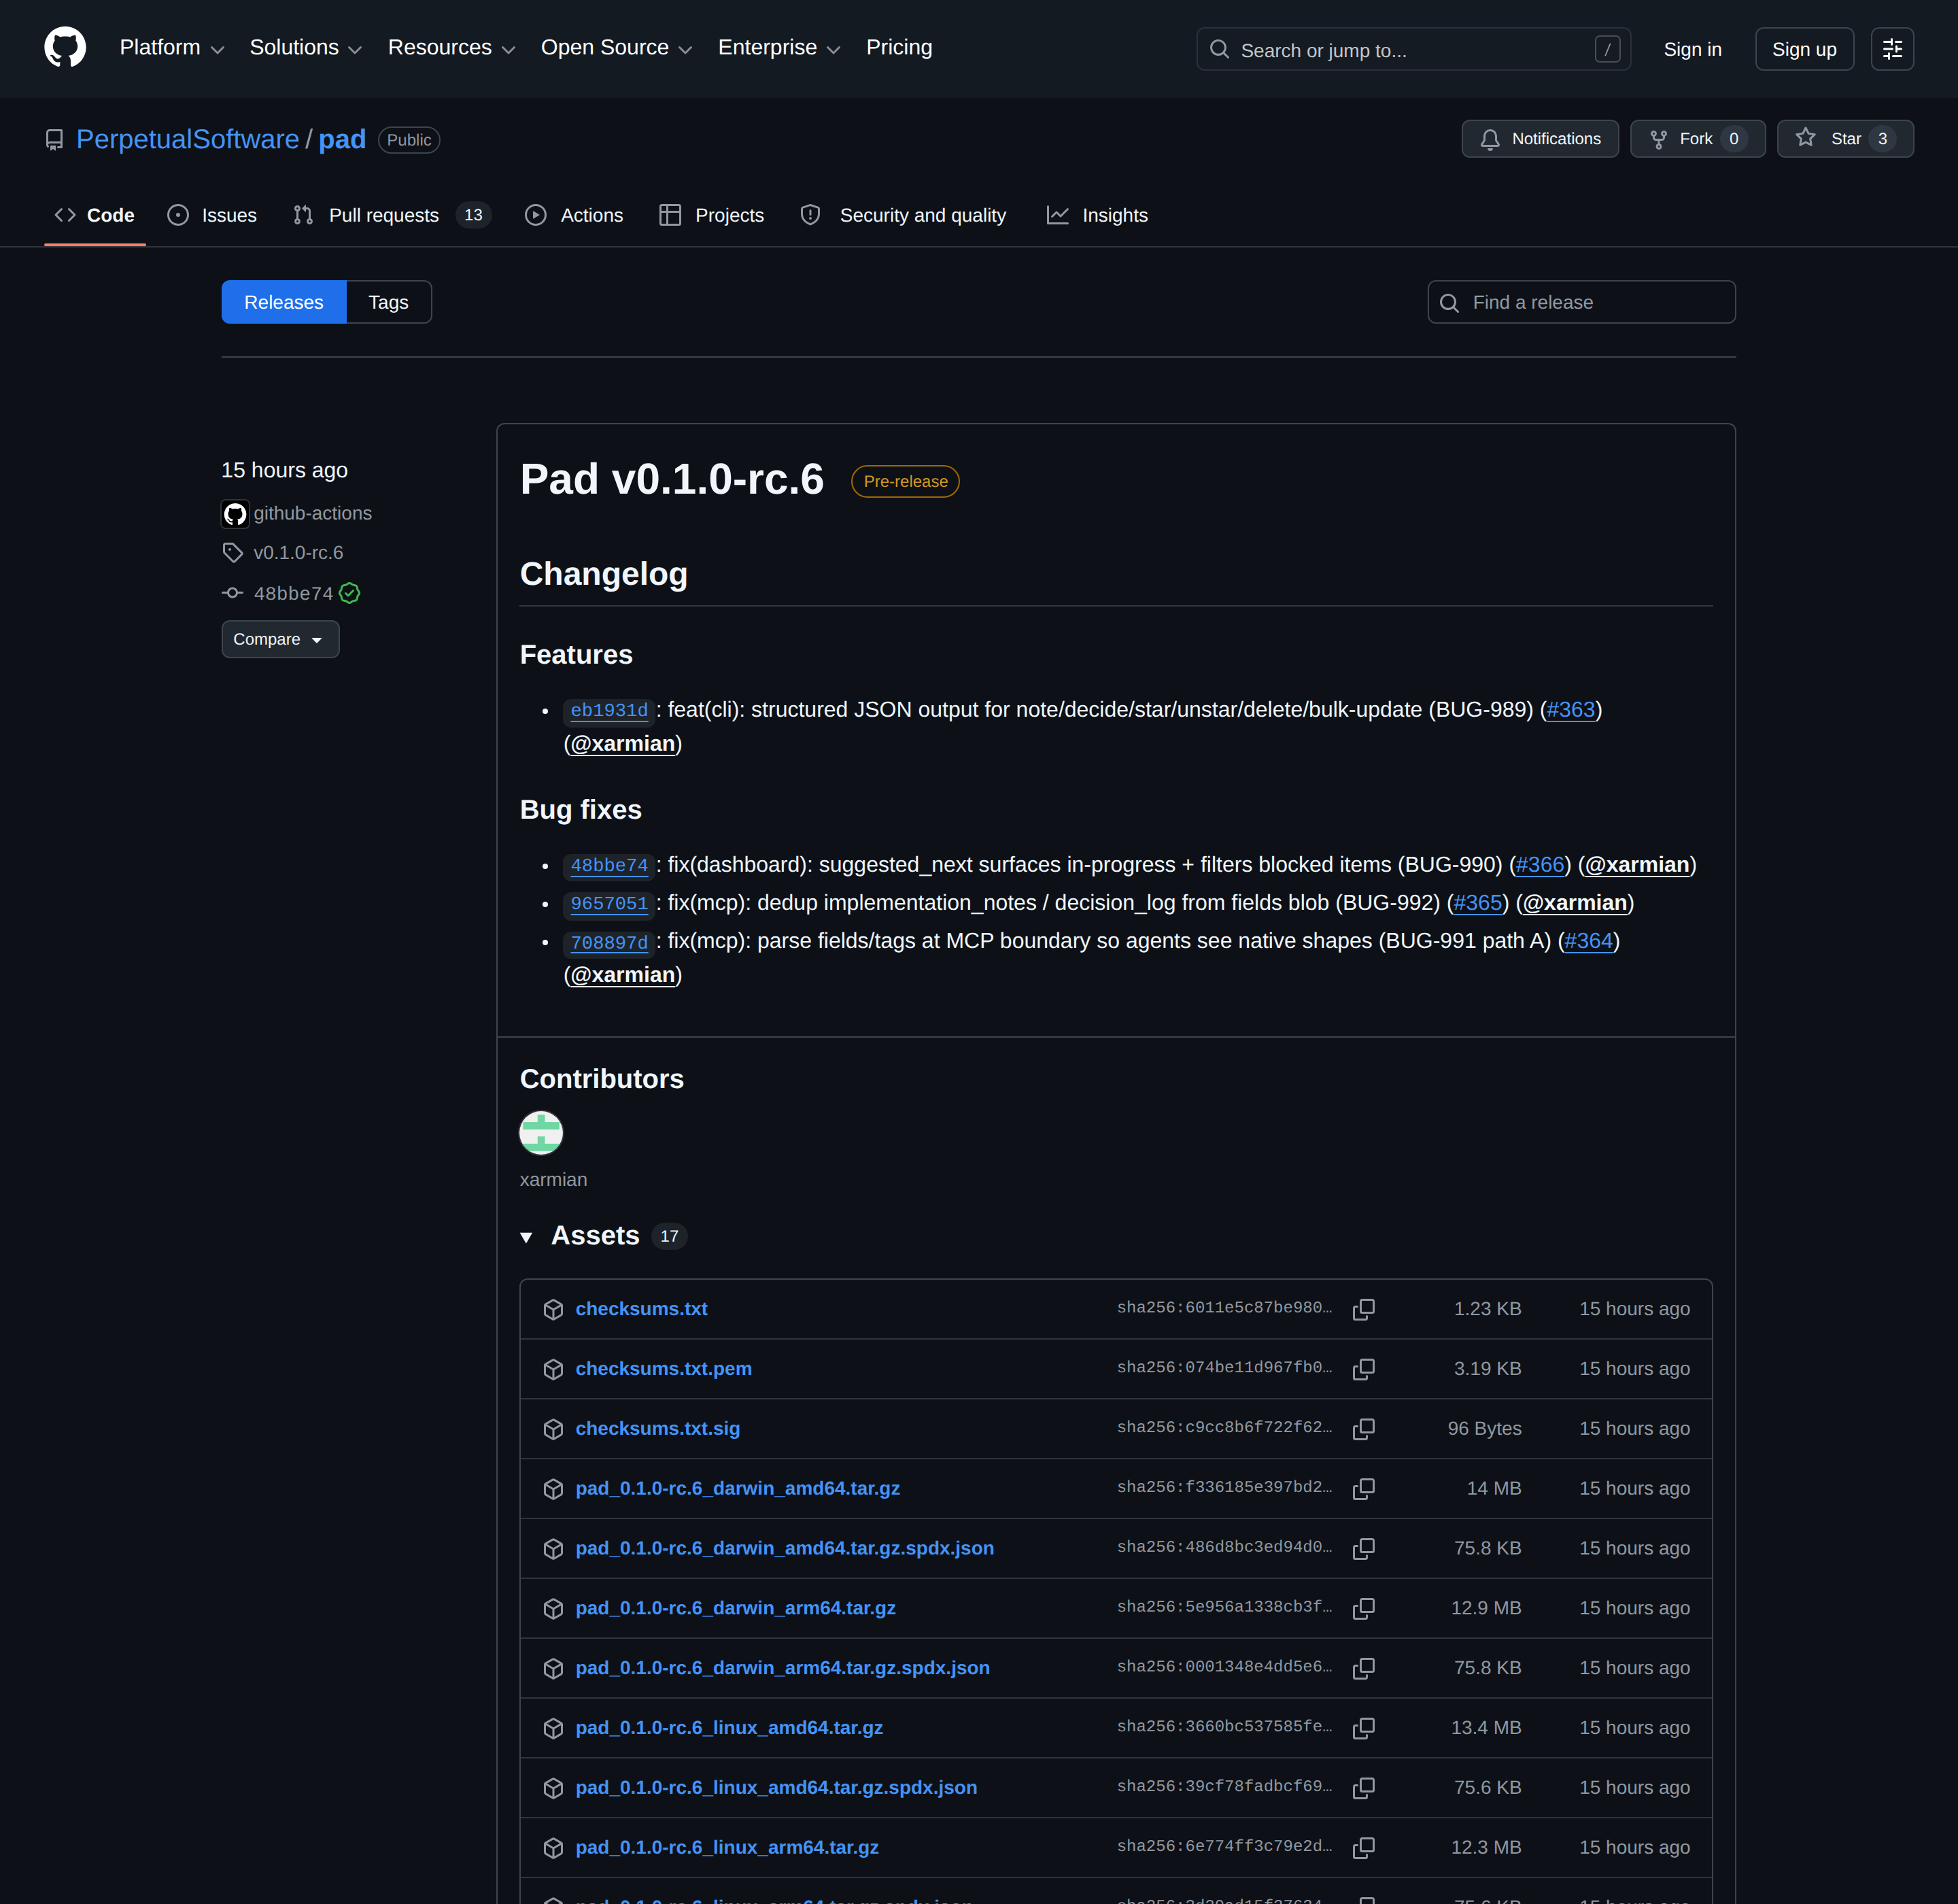Focus the Find a release field
This screenshot has height=1904, width=1958.
pyautogui.click(x=1581, y=302)
